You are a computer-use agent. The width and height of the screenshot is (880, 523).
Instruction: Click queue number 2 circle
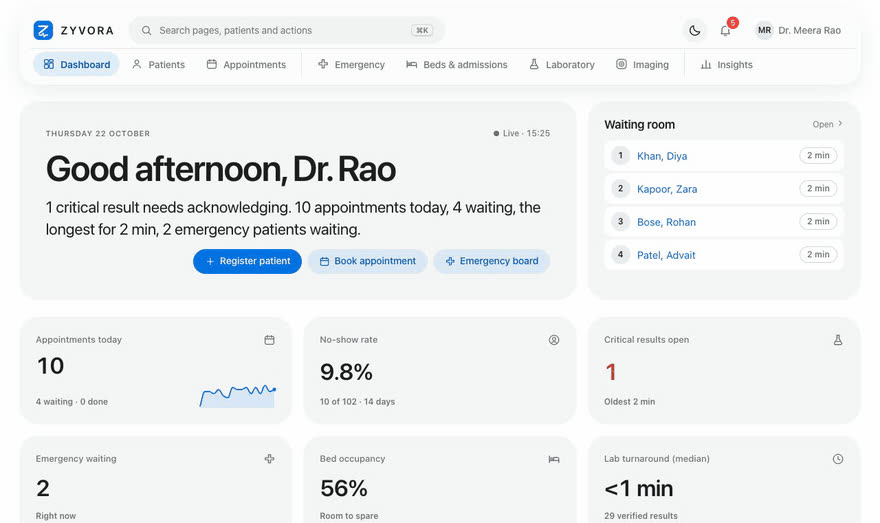click(620, 189)
